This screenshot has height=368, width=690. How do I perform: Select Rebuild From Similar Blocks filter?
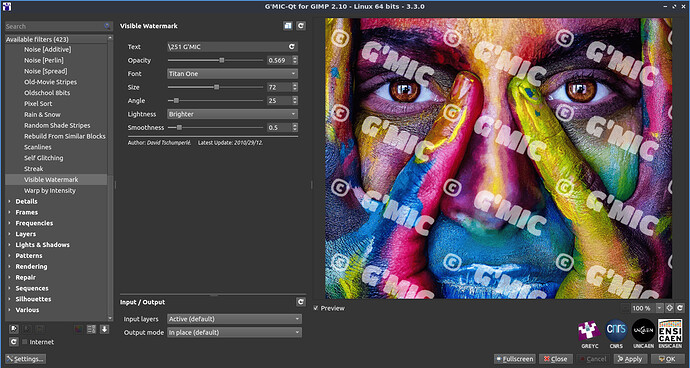click(x=65, y=136)
